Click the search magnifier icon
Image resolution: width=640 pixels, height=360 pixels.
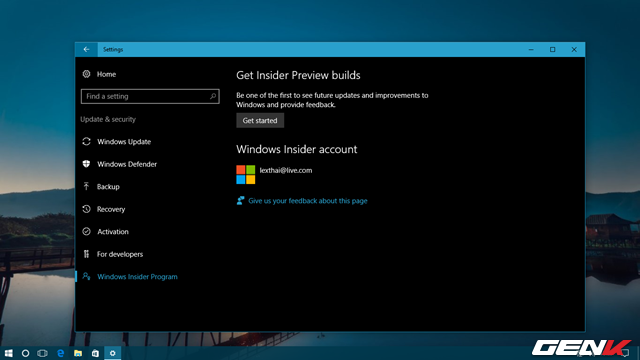pos(213,96)
